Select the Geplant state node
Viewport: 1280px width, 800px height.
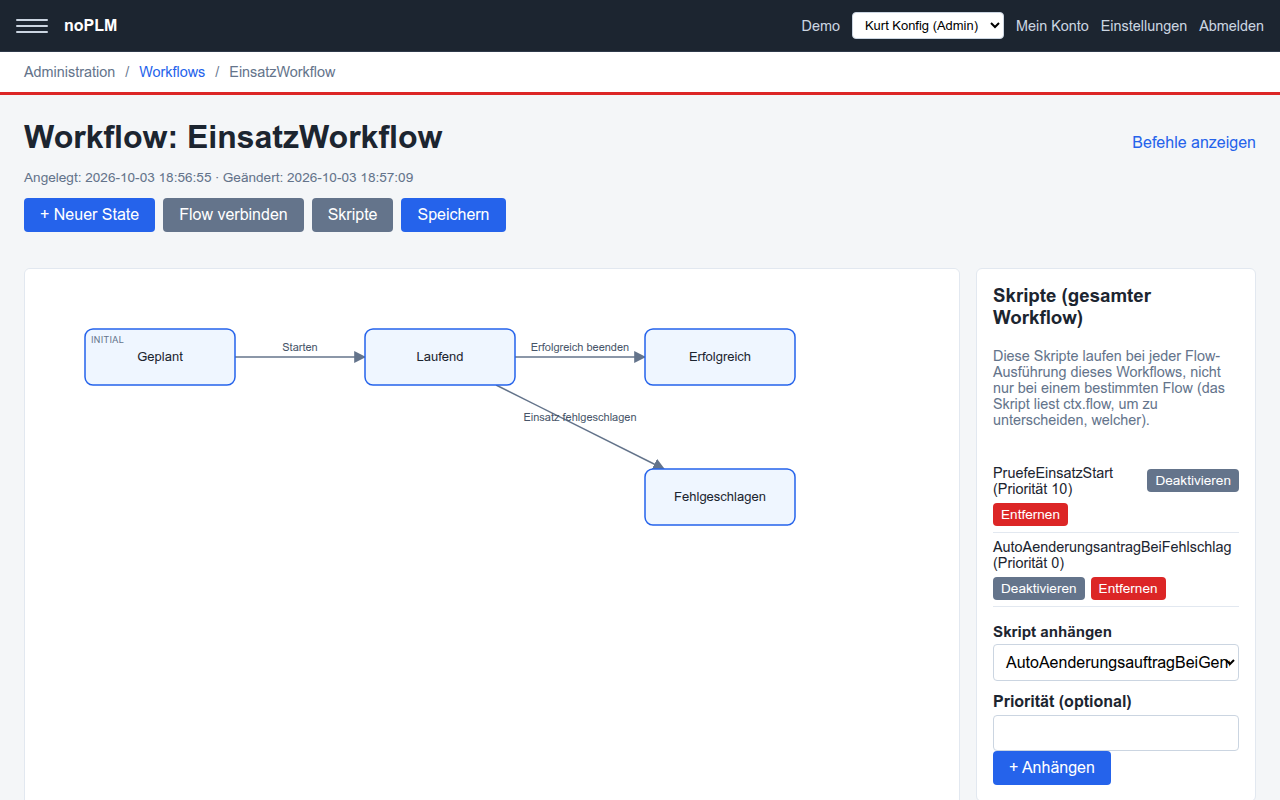click(160, 357)
